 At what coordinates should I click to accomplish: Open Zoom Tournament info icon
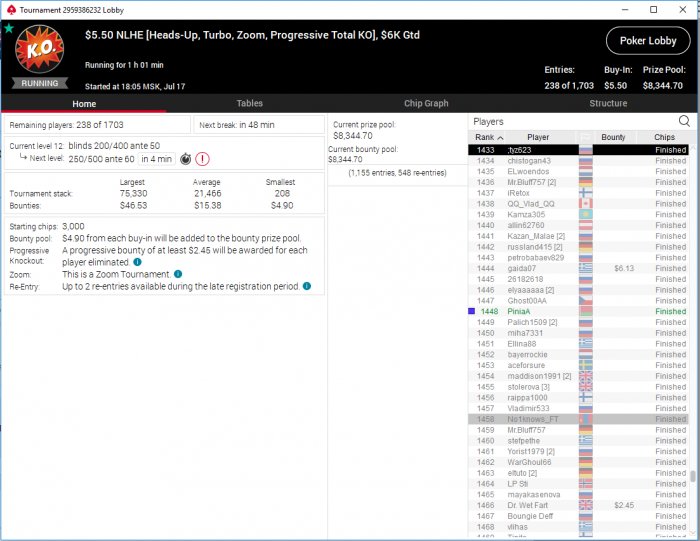pos(178,274)
